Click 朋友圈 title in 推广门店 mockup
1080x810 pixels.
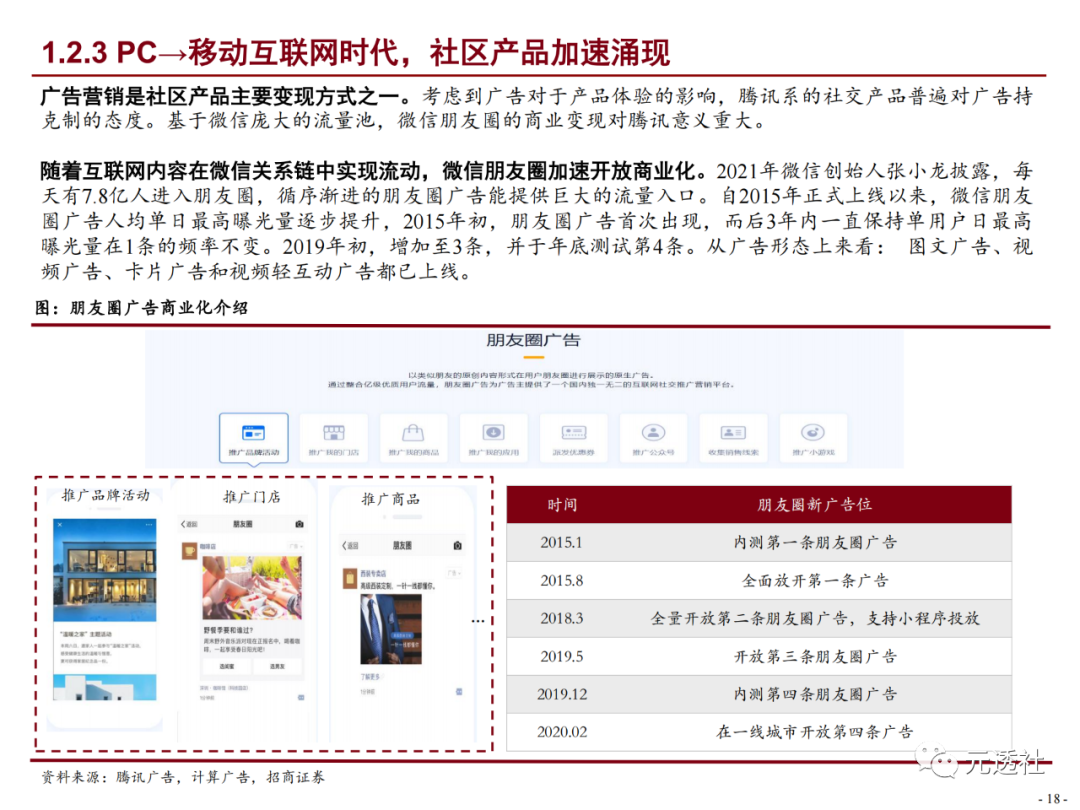click(242, 524)
